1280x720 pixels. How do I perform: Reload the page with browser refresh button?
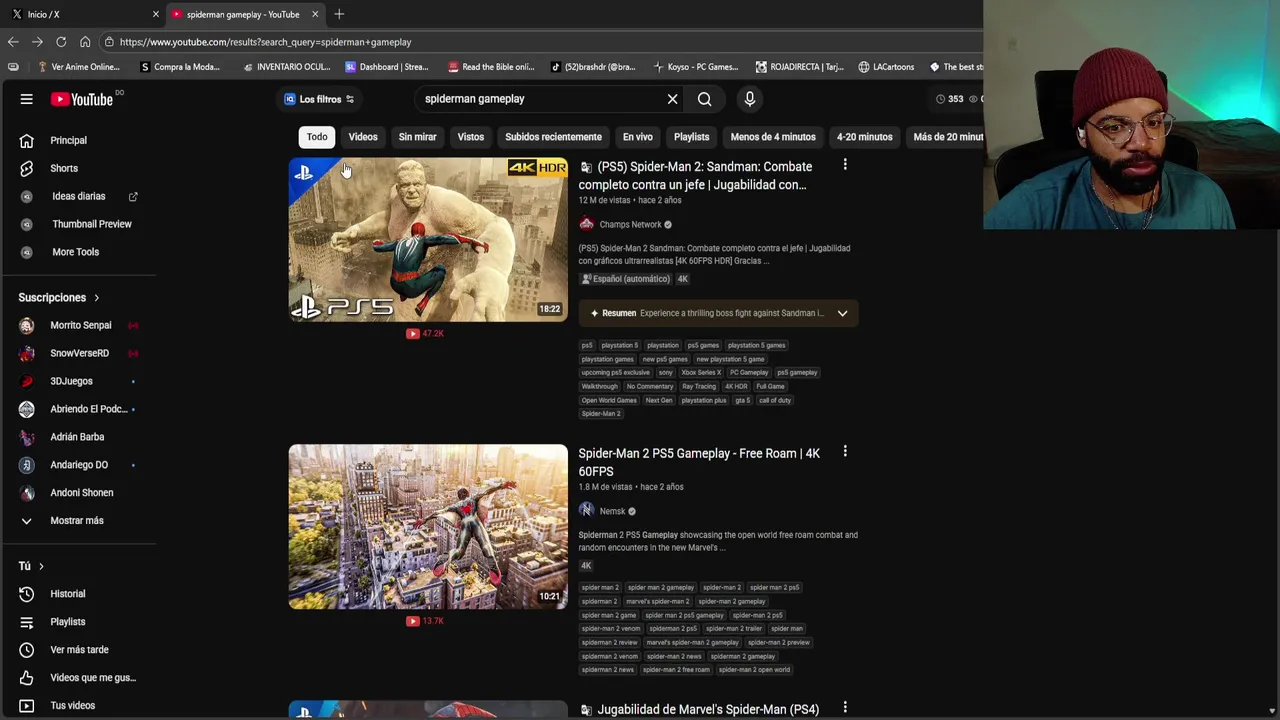tap(61, 42)
